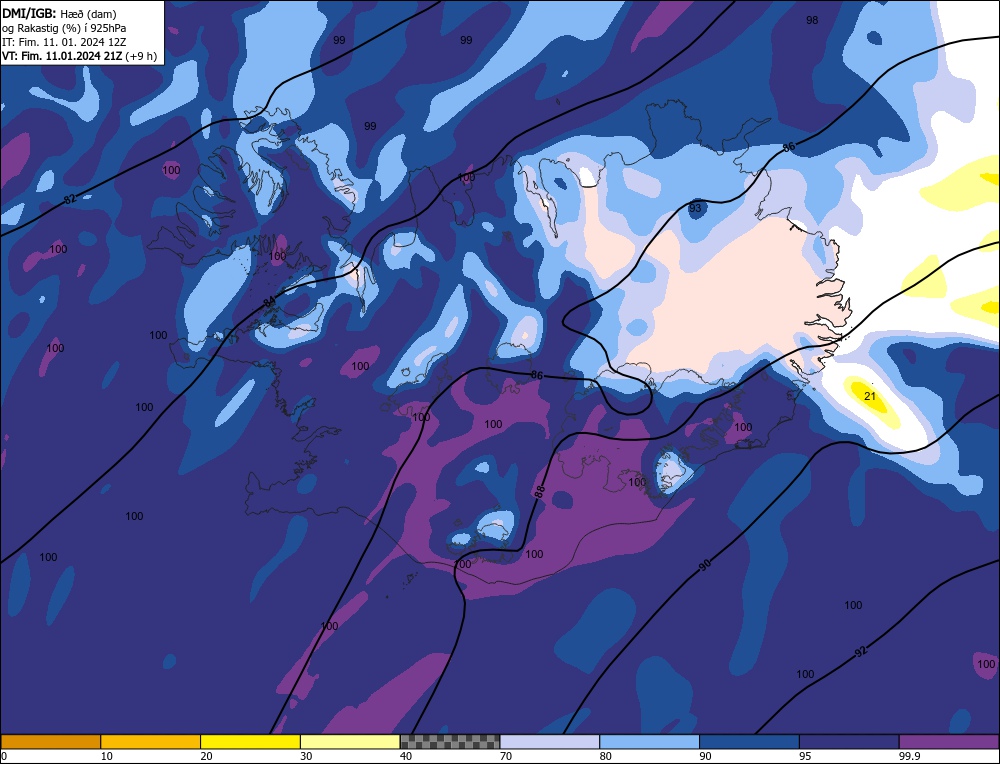The image size is (1000, 764).
Task: Click the '80' tick label on legend
Action: (x=605, y=756)
